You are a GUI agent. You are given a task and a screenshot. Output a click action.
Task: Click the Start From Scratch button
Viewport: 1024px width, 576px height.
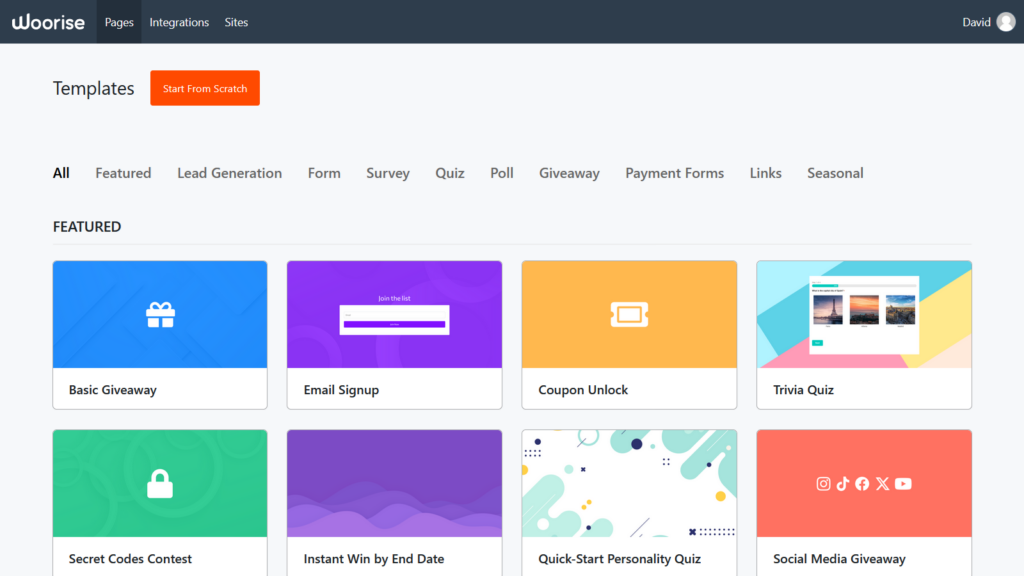204,88
